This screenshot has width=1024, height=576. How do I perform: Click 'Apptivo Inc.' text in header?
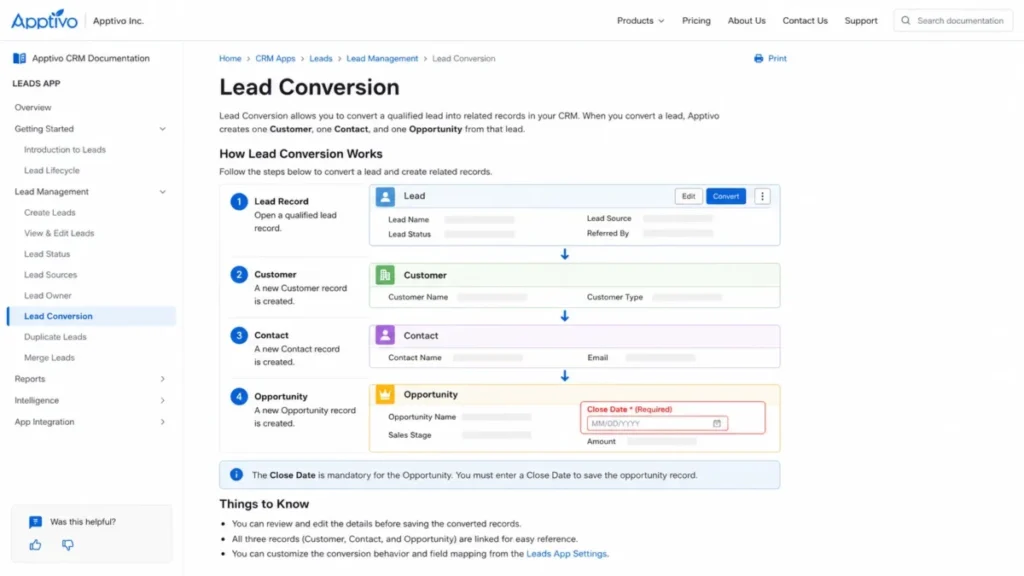coord(118,21)
